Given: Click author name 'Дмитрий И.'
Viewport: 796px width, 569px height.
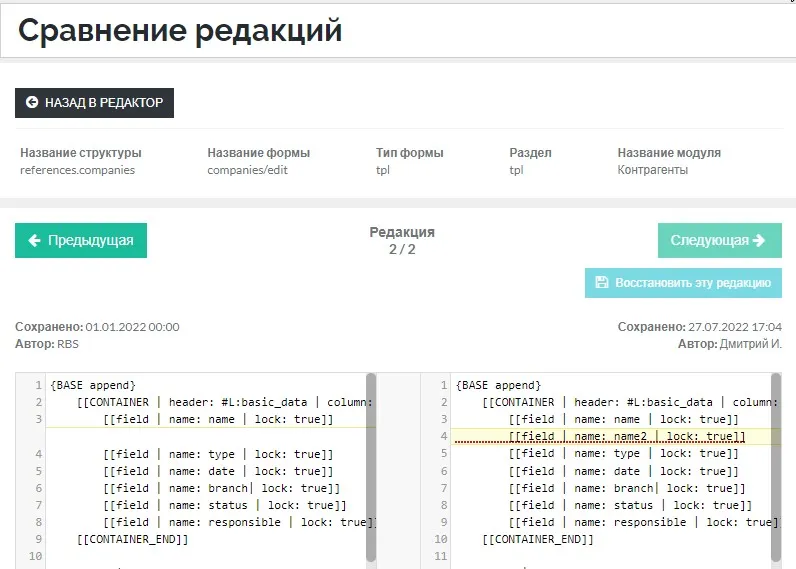Looking at the screenshot, I should click(x=750, y=344).
